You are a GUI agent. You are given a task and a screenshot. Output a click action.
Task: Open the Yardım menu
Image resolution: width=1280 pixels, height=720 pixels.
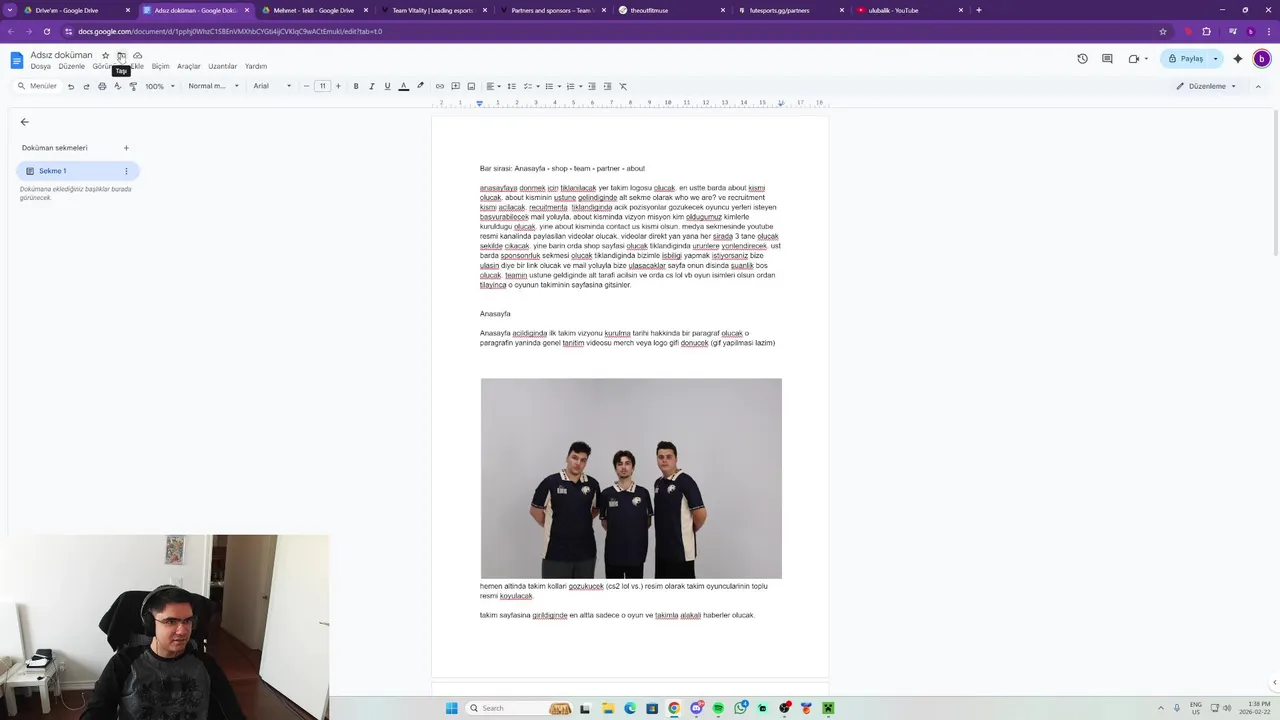point(256,66)
